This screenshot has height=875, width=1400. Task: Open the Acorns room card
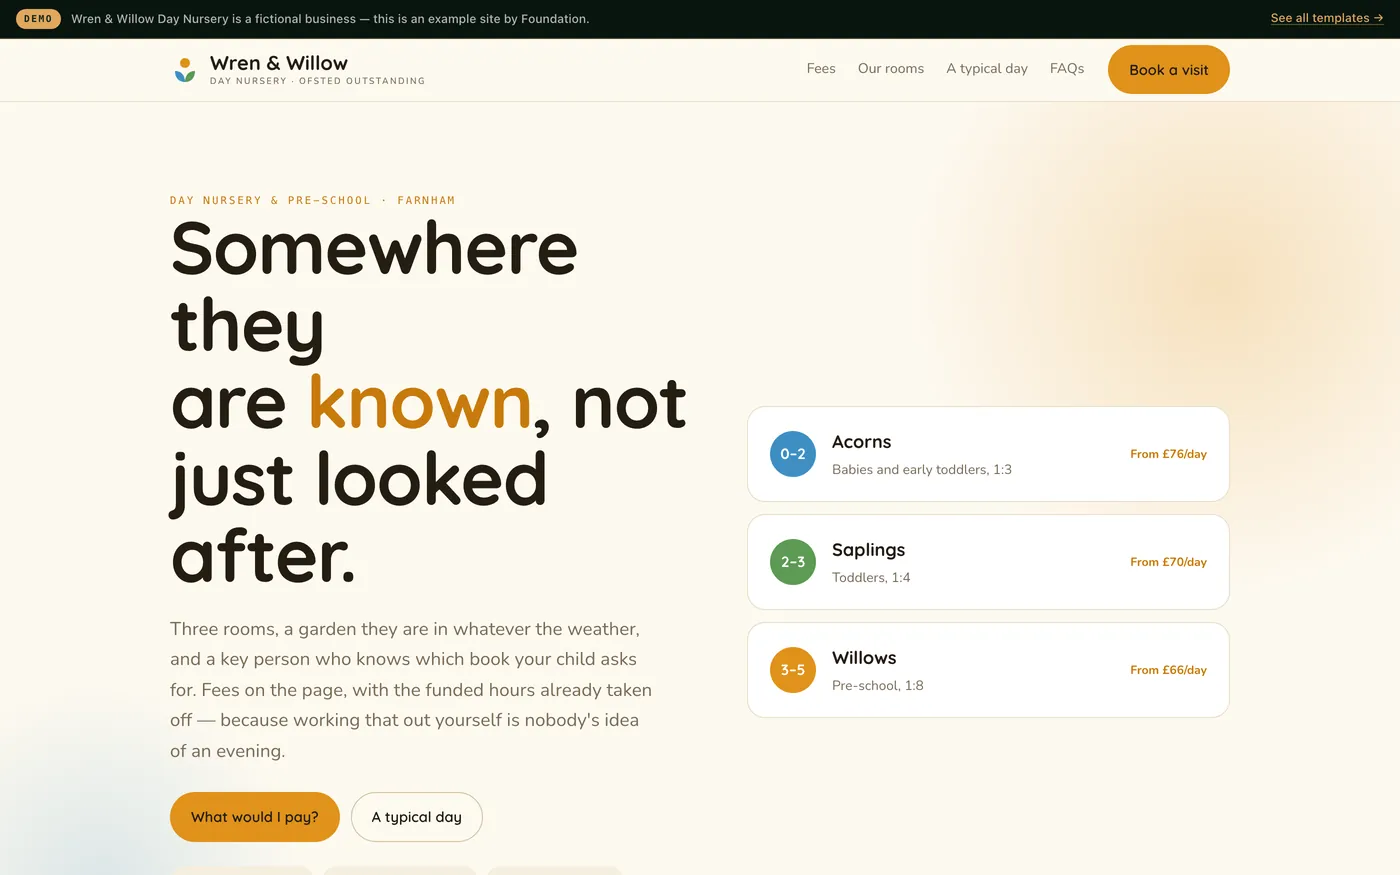click(988, 454)
